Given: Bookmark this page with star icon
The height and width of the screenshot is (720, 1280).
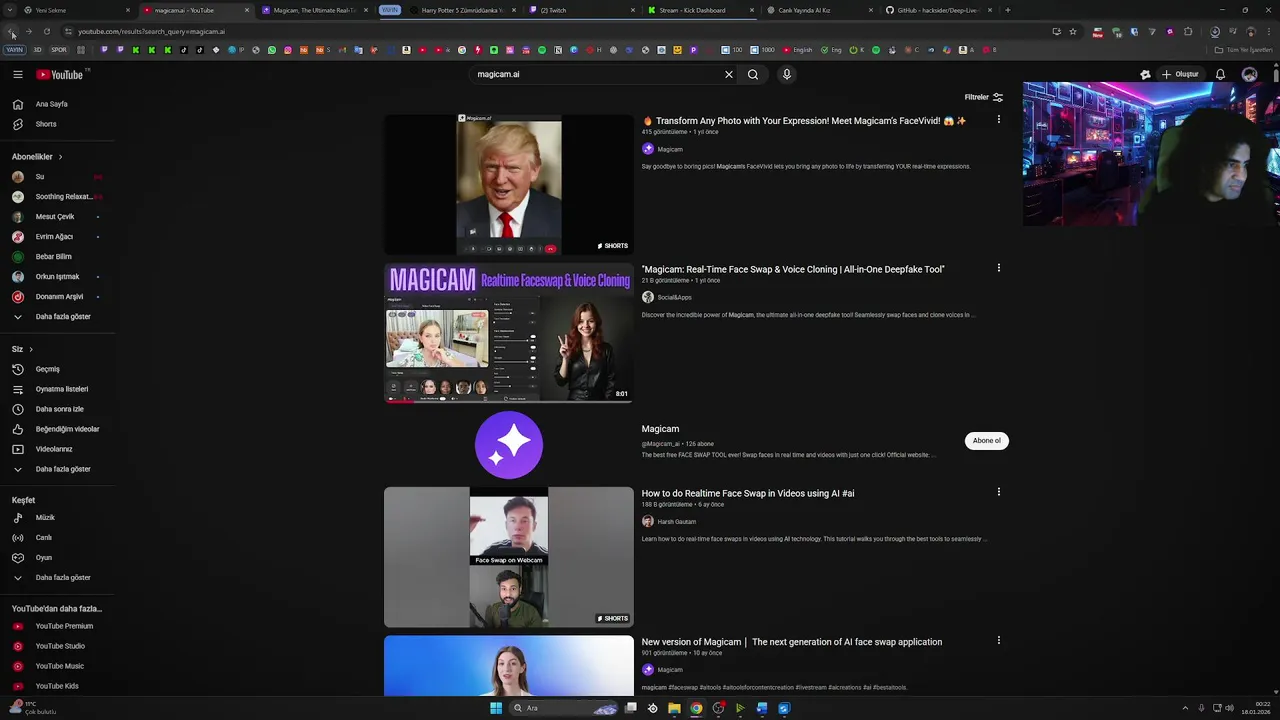Looking at the screenshot, I should 1073,31.
